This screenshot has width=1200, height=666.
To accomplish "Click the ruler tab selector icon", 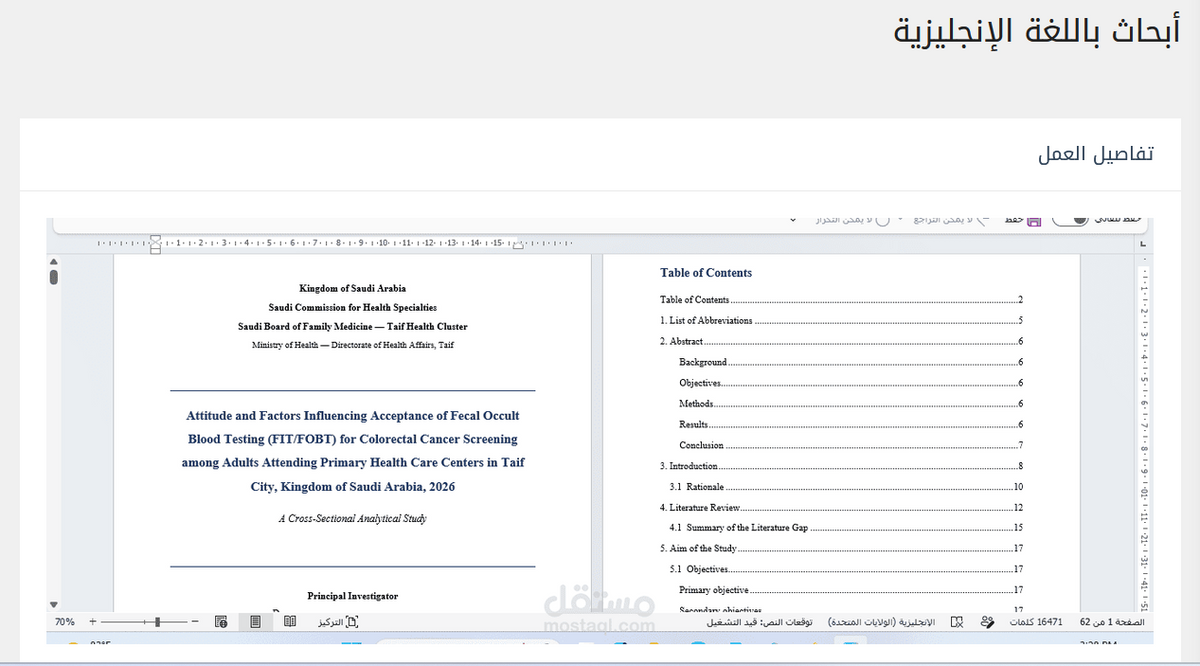I will pos(1143,245).
